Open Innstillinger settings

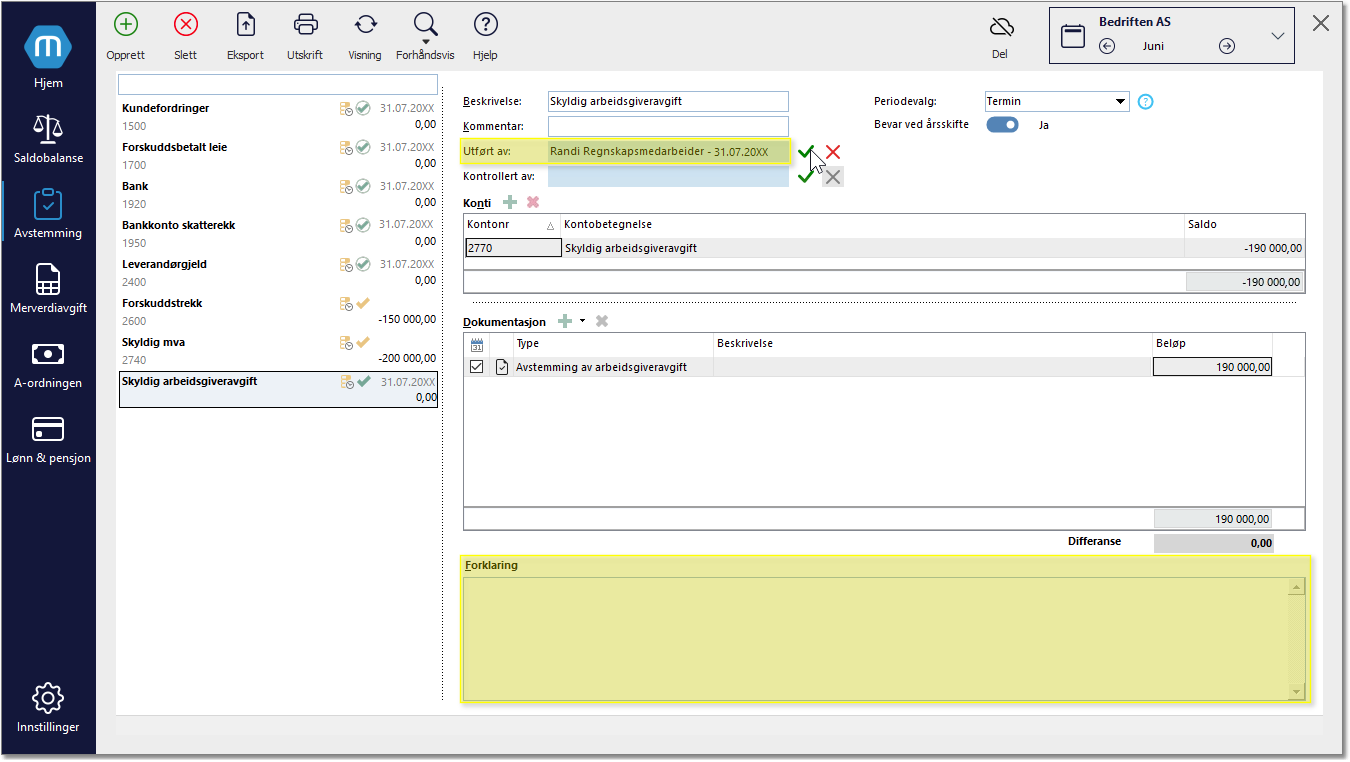48,707
